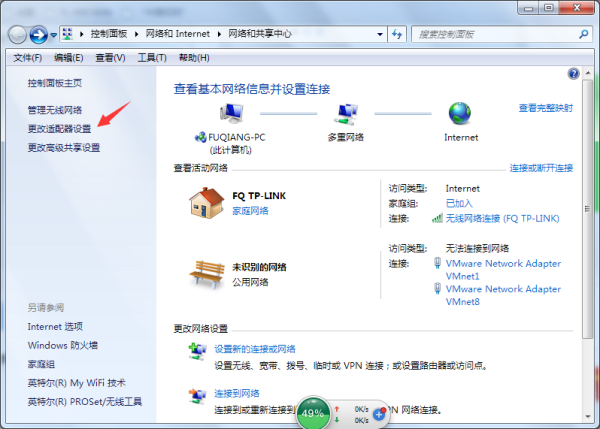Focus the 搜索控制面板 search field
This screenshot has height=429, width=600.
pos(496,34)
